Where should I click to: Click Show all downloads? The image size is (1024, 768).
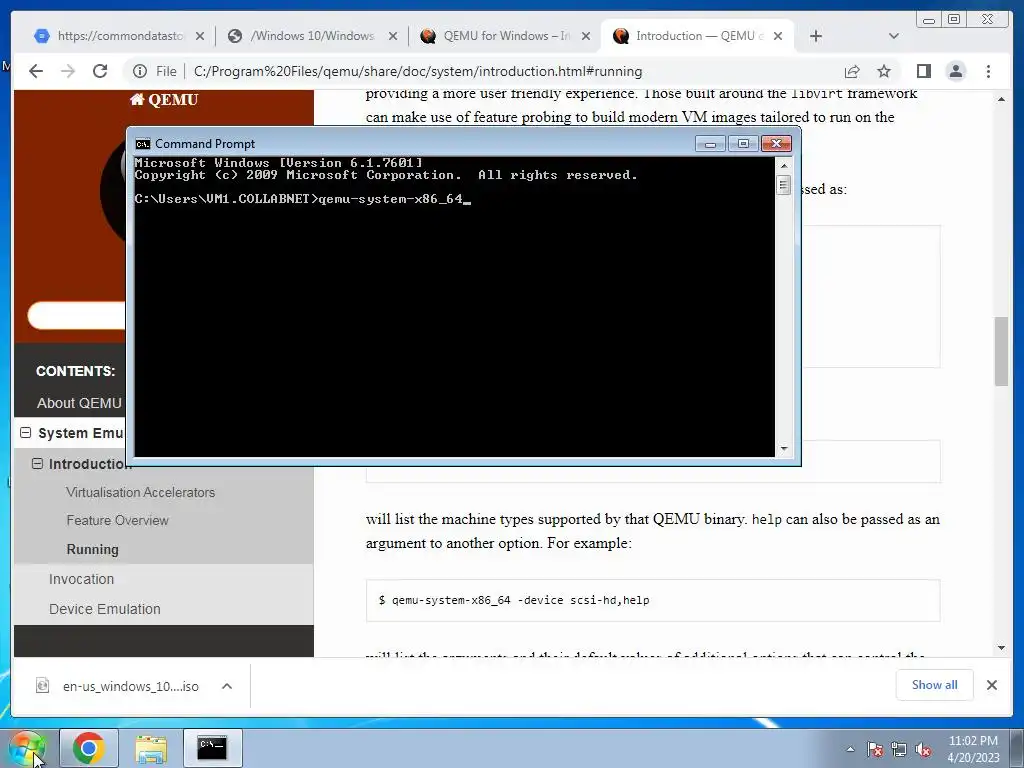pos(935,685)
